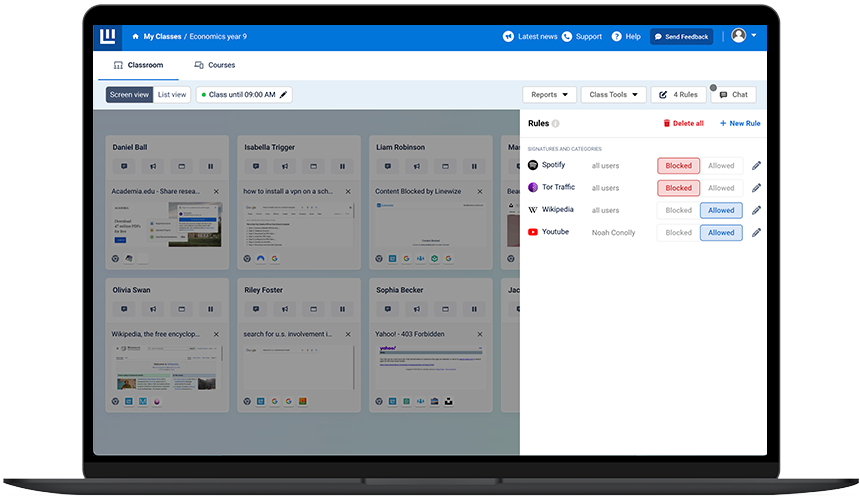Screen dimensions: 860x501
Task: Open the Chat button
Action: (733, 94)
